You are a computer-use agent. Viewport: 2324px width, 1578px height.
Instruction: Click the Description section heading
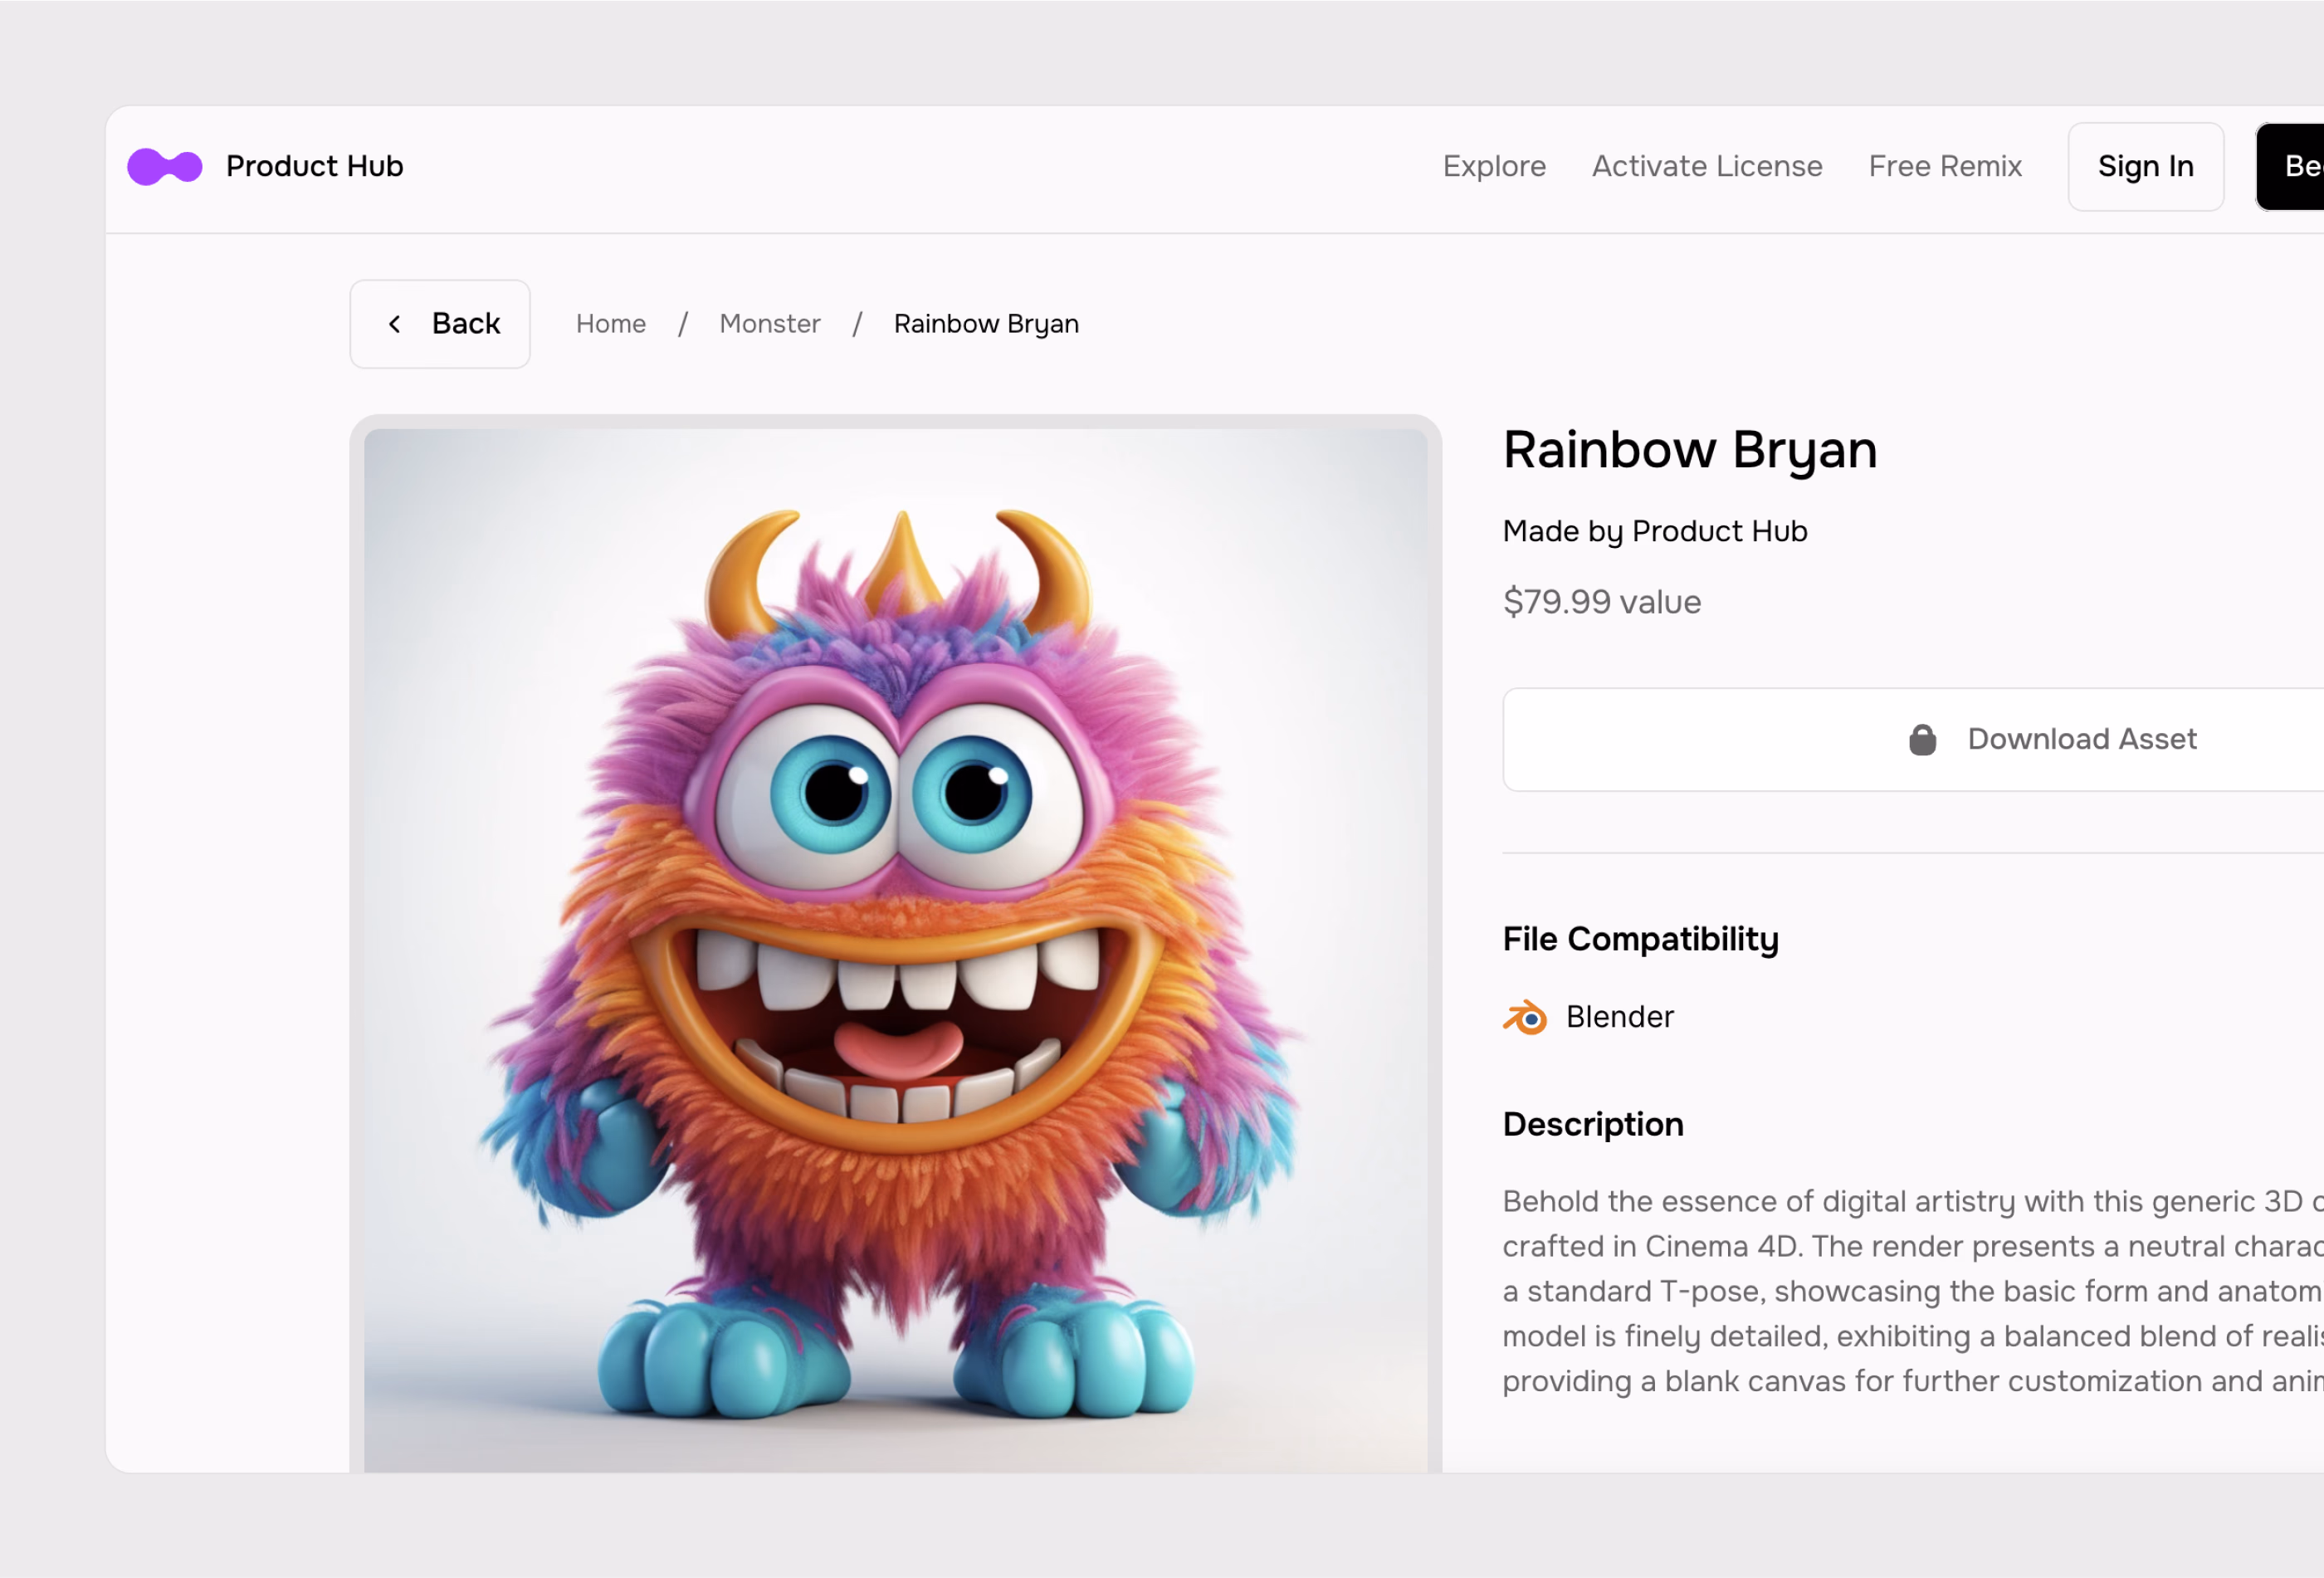coord(1593,1124)
